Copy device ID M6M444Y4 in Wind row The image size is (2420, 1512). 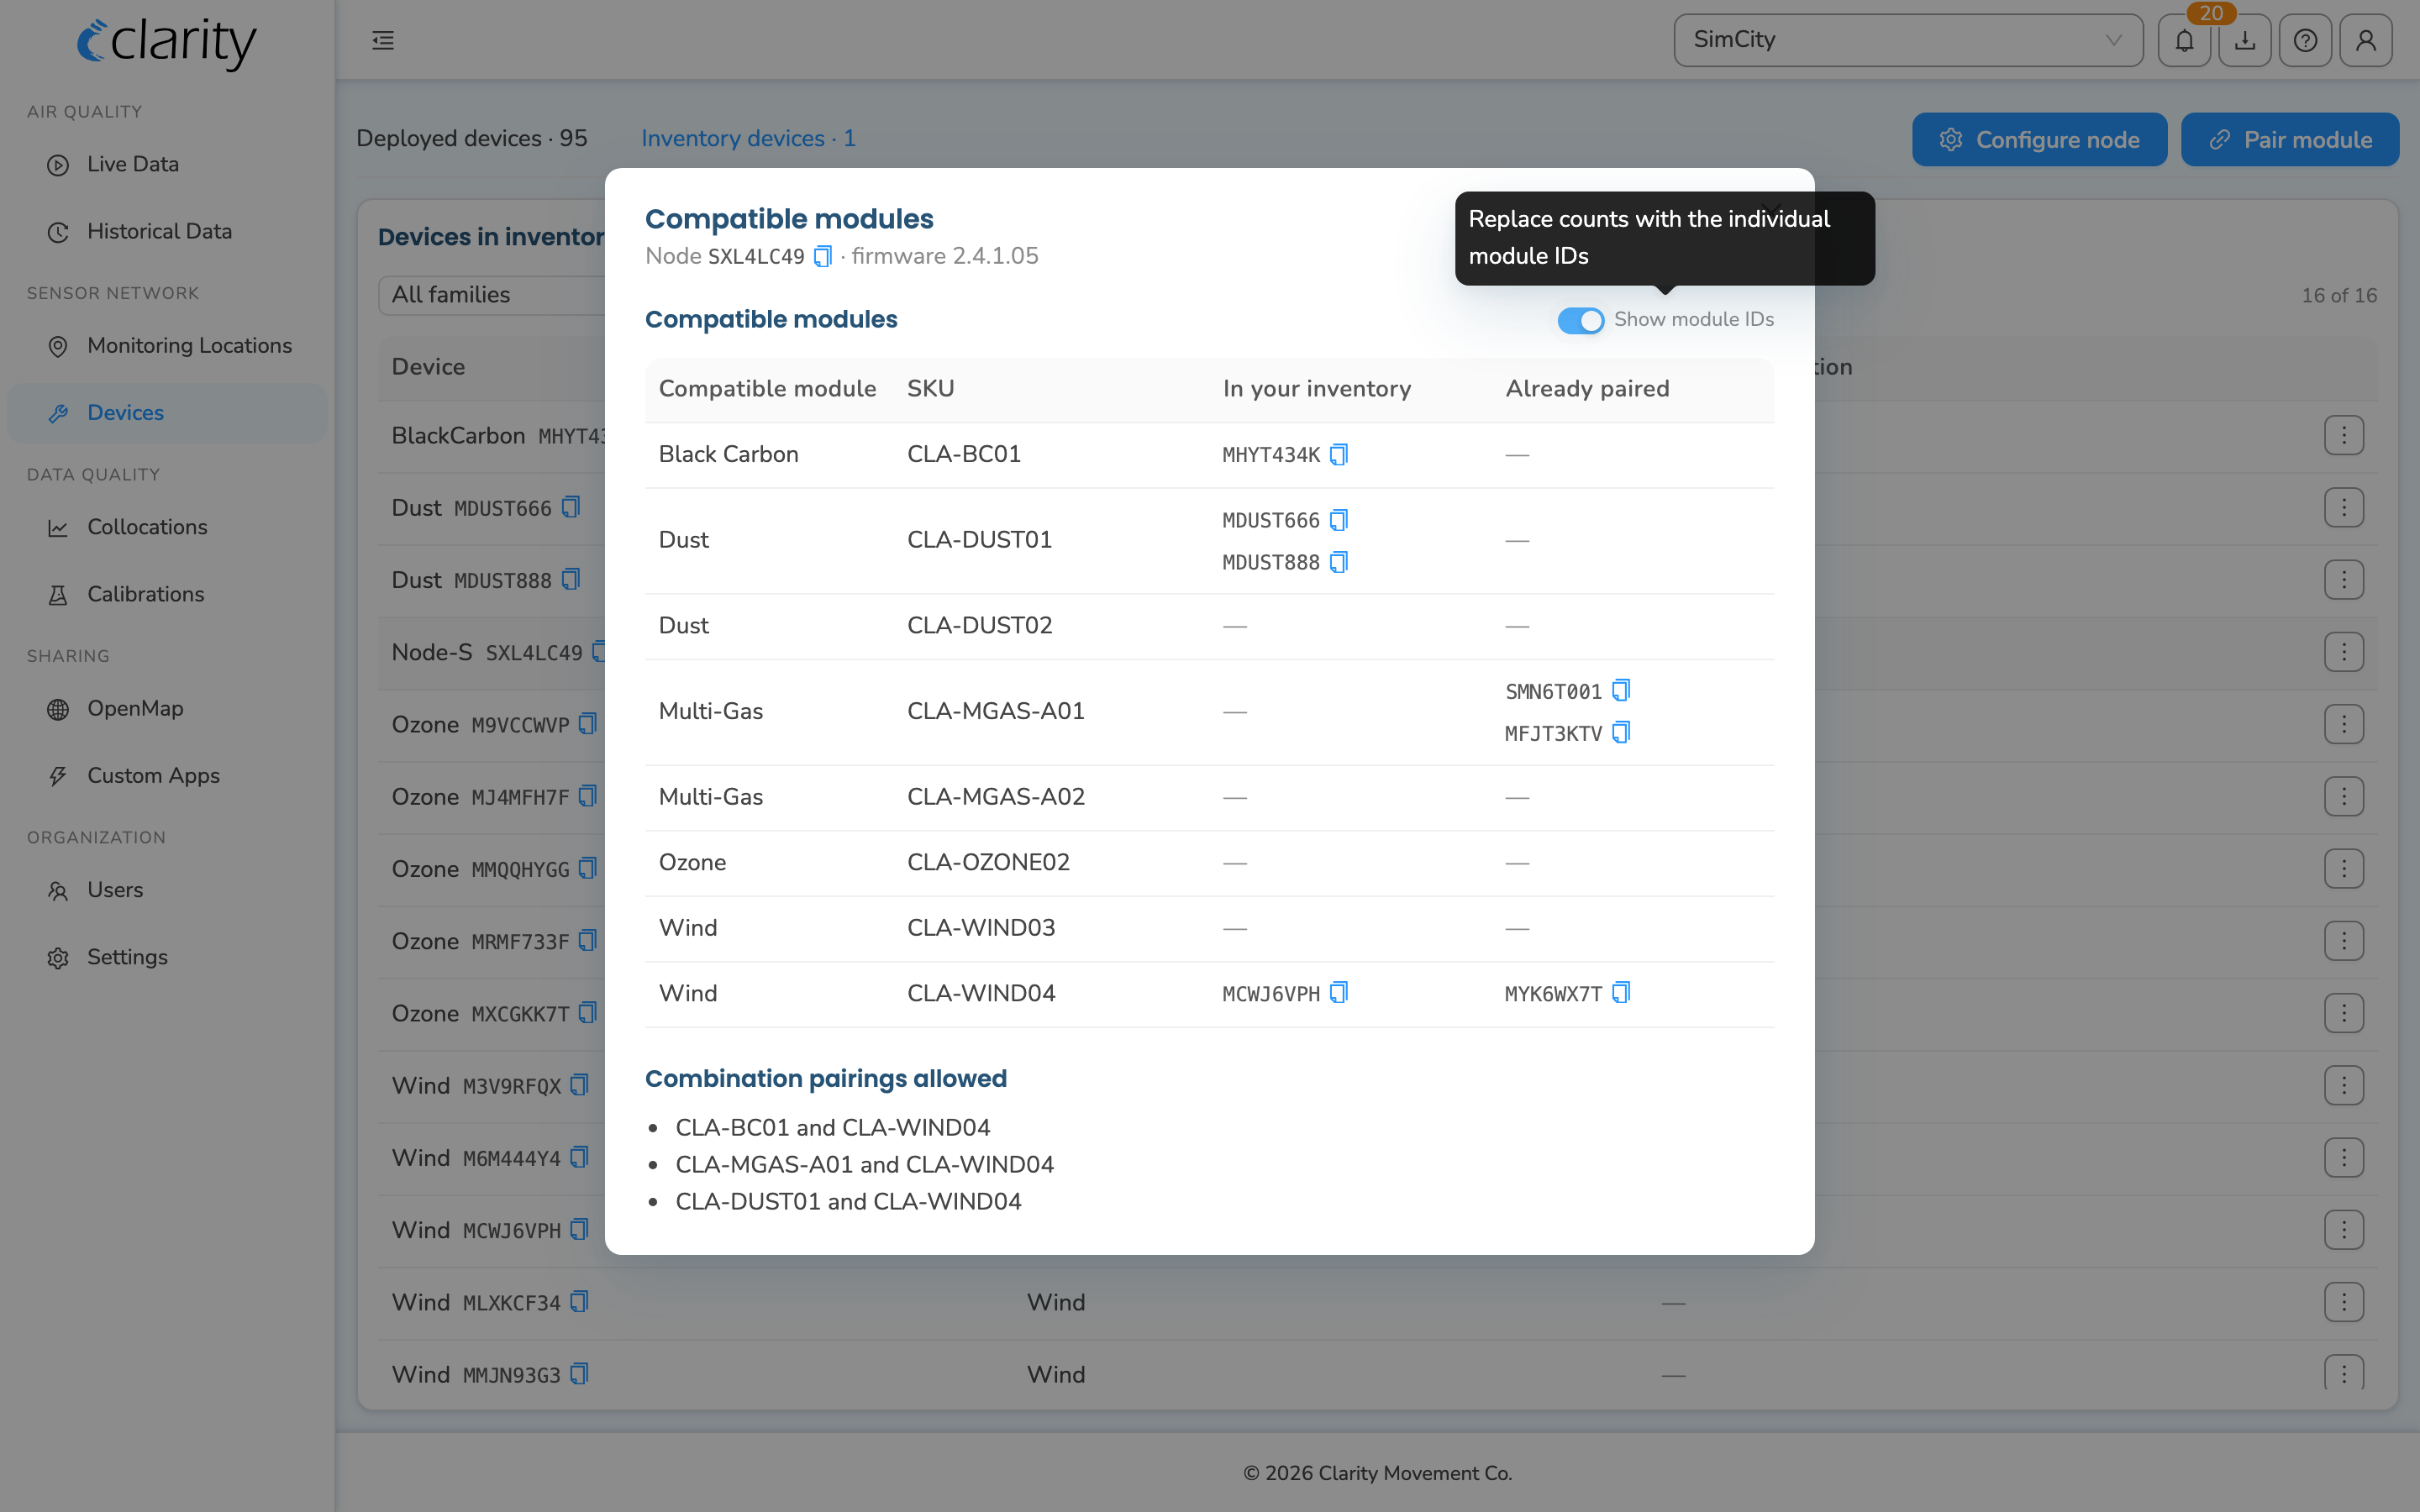coord(579,1158)
